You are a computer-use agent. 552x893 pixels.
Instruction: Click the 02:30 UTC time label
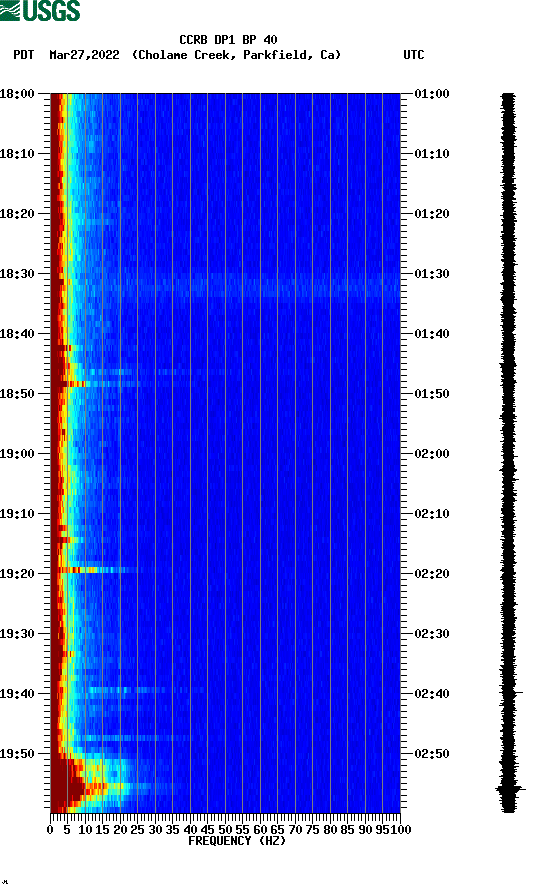(x=432, y=634)
